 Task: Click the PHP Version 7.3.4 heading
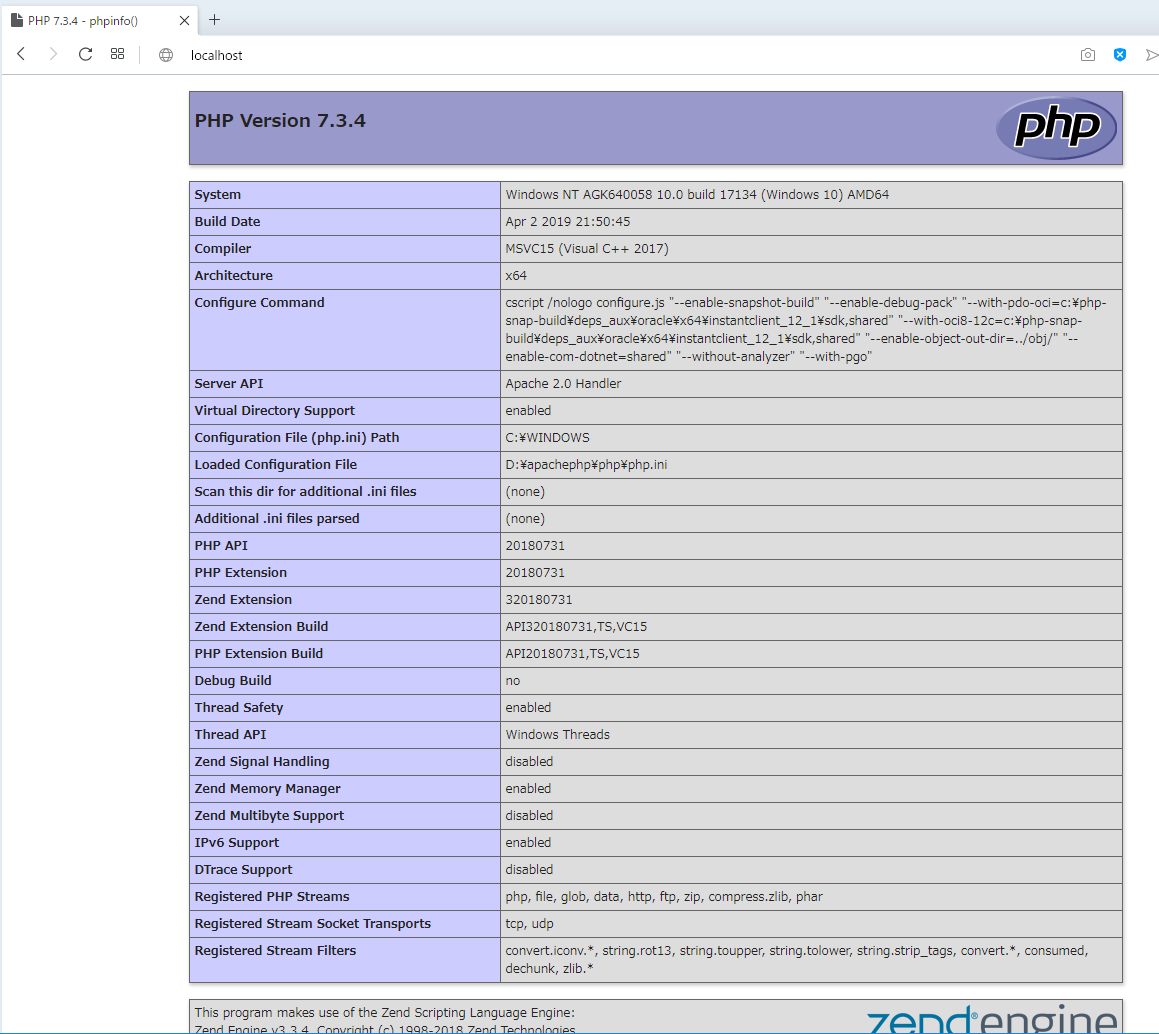tap(280, 120)
